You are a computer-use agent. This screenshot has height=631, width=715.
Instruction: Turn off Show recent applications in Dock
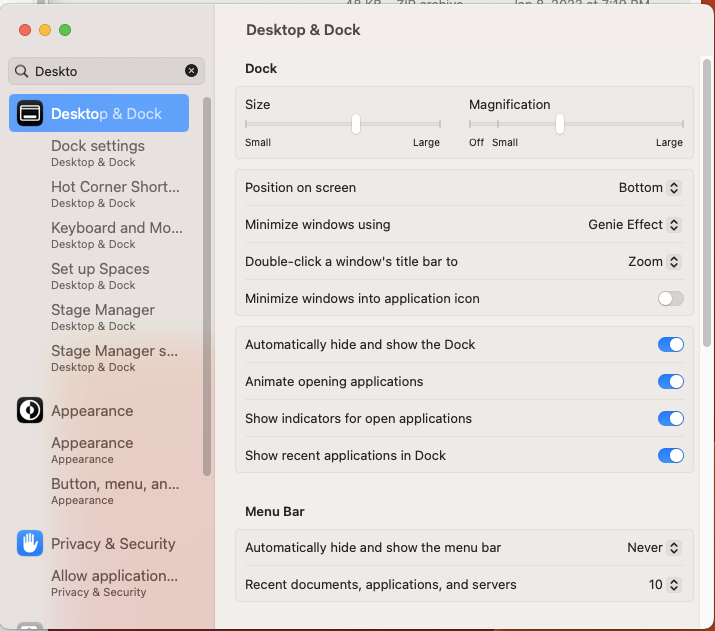pyautogui.click(x=670, y=455)
